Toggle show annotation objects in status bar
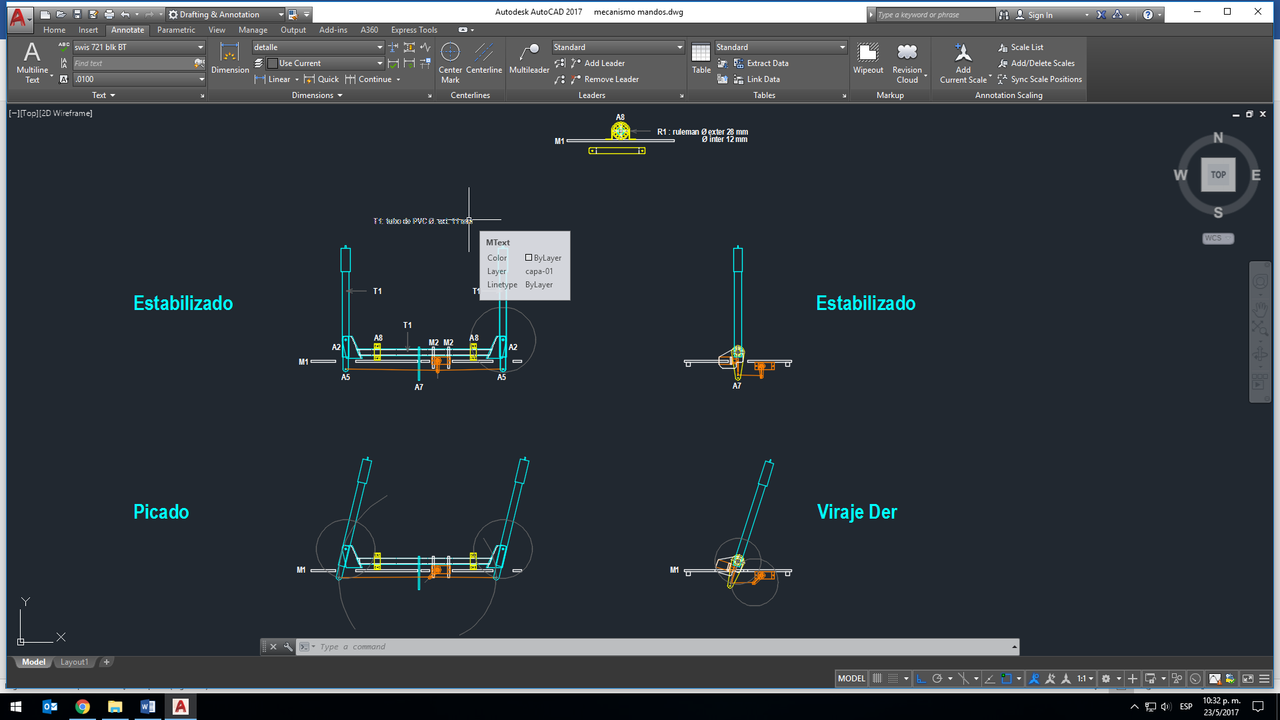This screenshot has width=1280, height=720. click(1034, 678)
